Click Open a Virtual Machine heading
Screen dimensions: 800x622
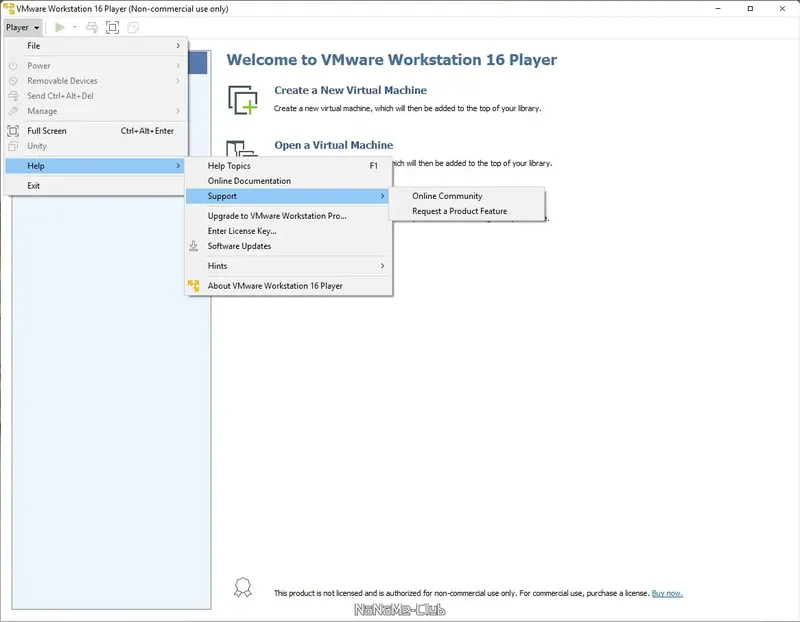(x=334, y=145)
